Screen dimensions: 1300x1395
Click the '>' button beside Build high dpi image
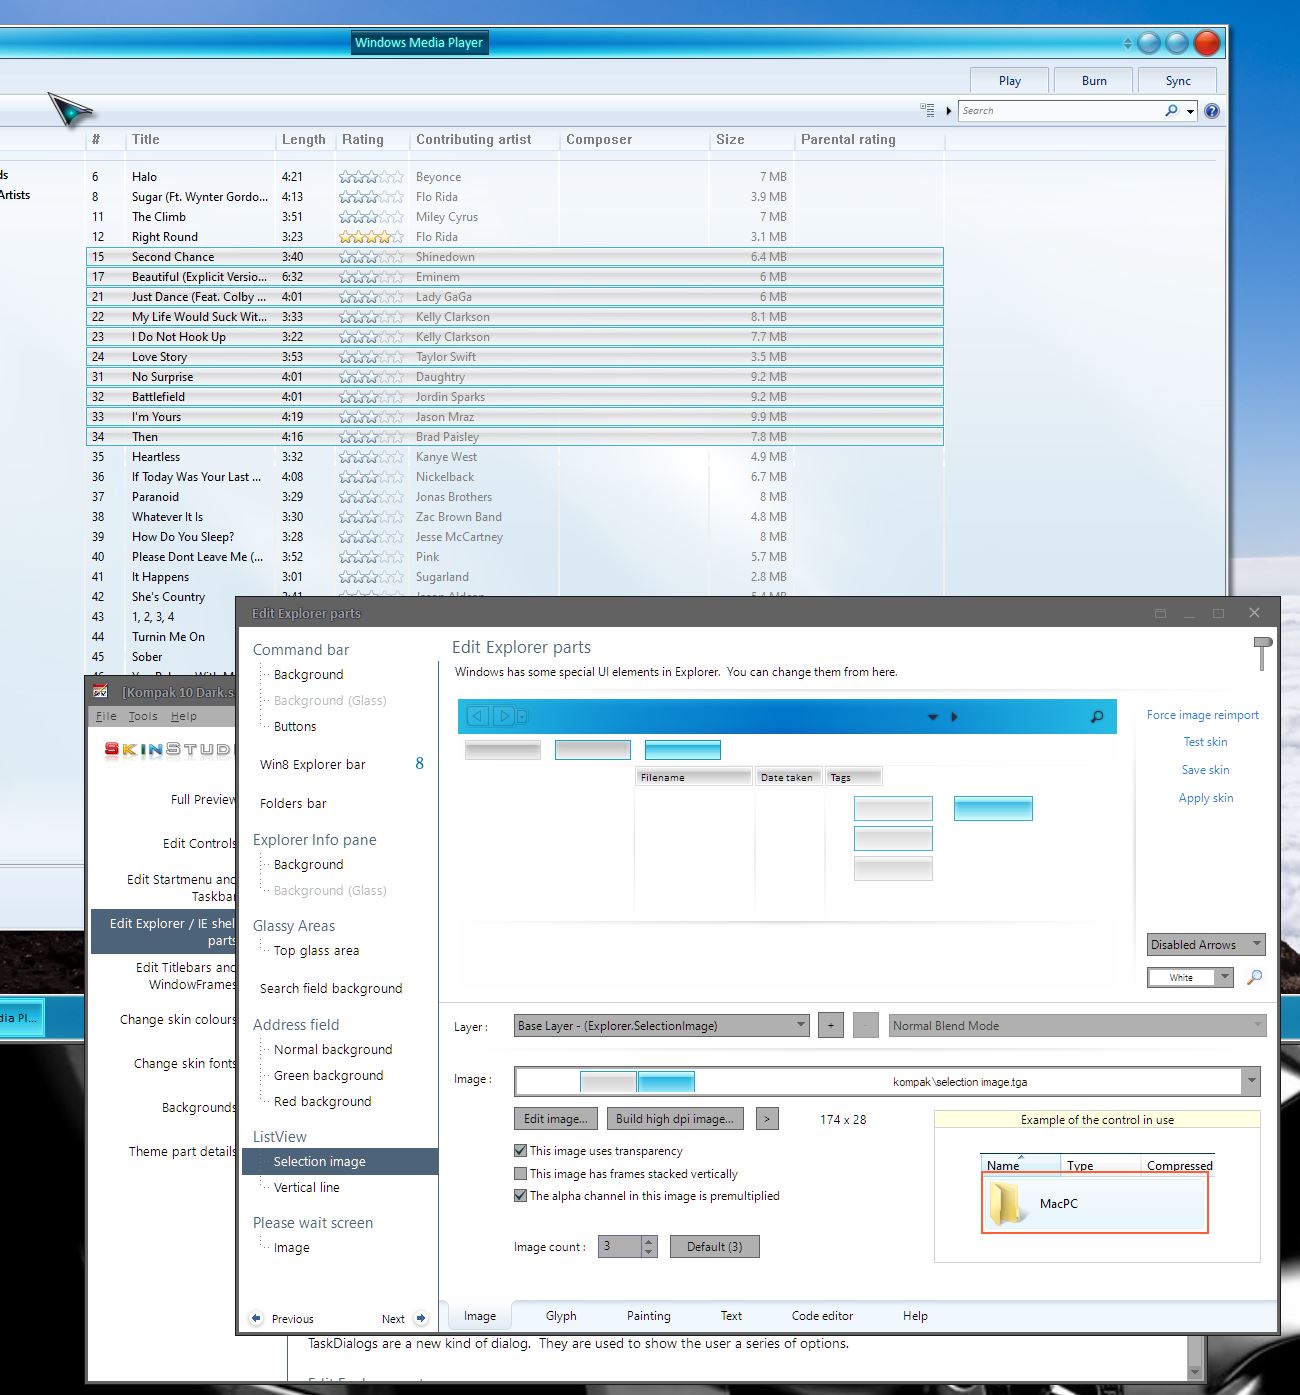click(x=767, y=1119)
